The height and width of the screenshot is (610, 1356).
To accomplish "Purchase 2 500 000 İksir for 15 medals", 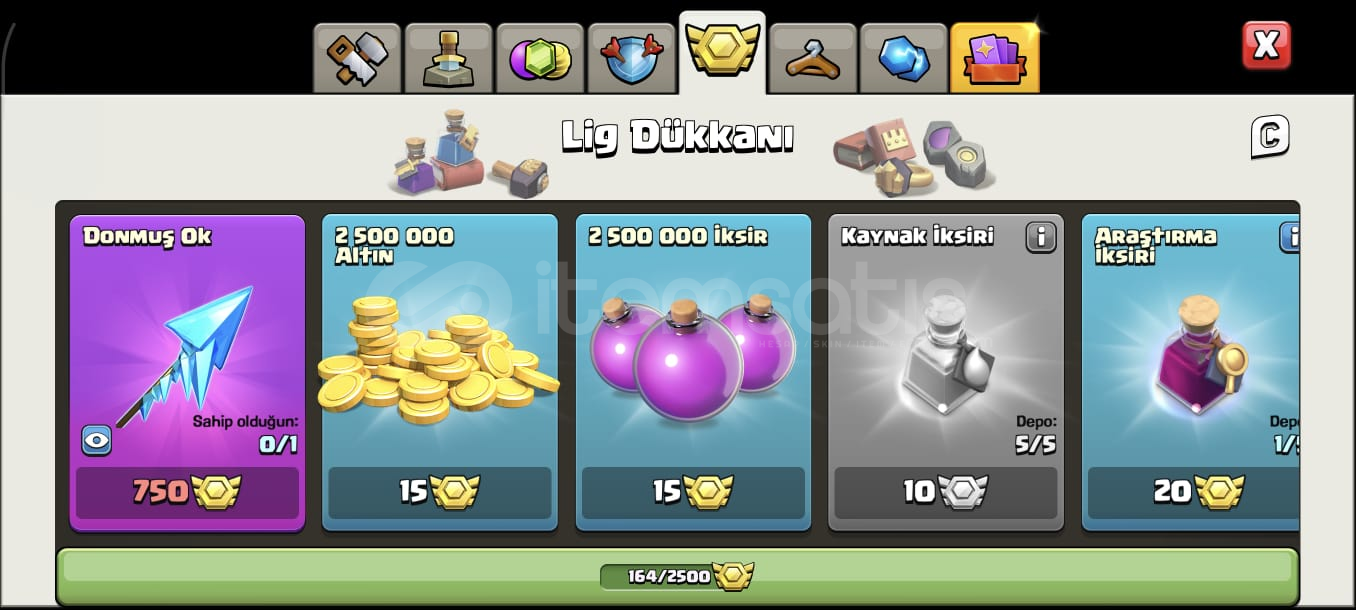I will click(693, 492).
